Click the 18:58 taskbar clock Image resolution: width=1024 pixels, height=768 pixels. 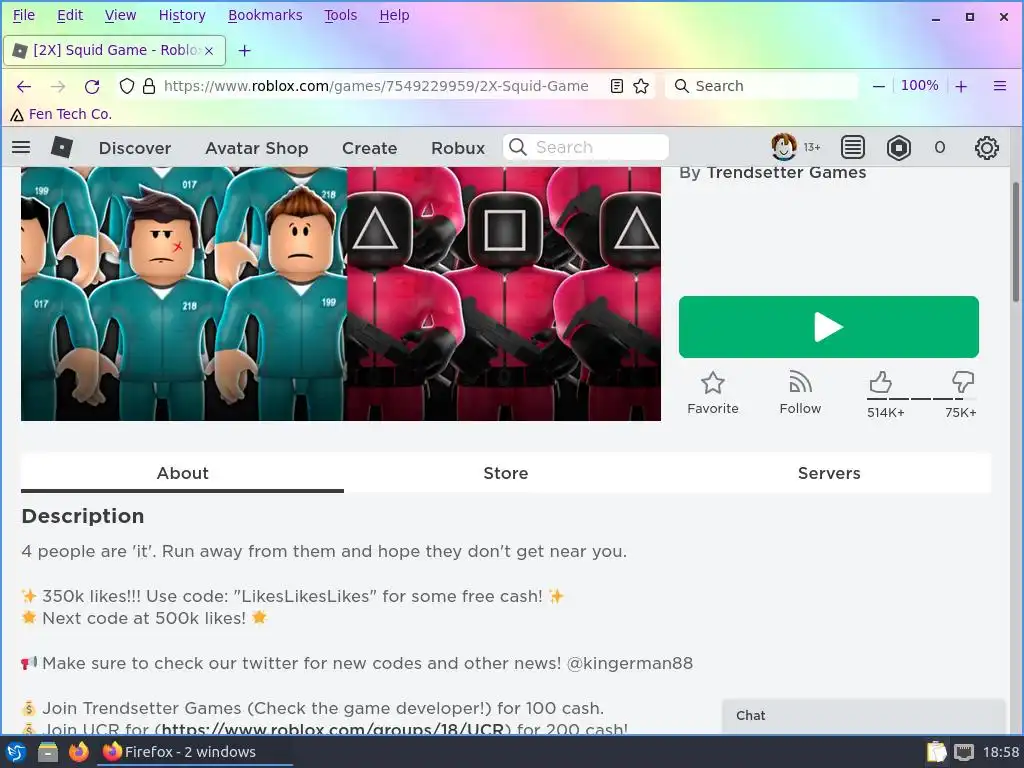click(x=1001, y=752)
